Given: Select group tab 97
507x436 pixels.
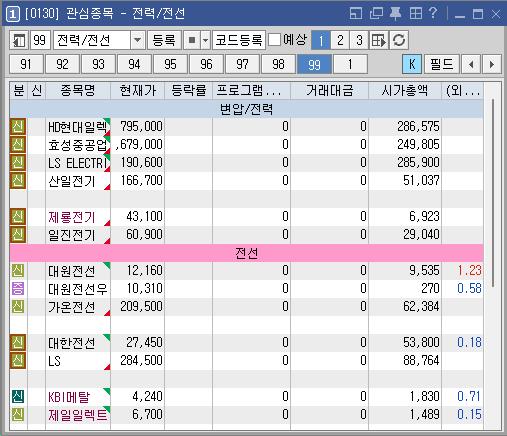Looking at the screenshot, I should point(242,64).
